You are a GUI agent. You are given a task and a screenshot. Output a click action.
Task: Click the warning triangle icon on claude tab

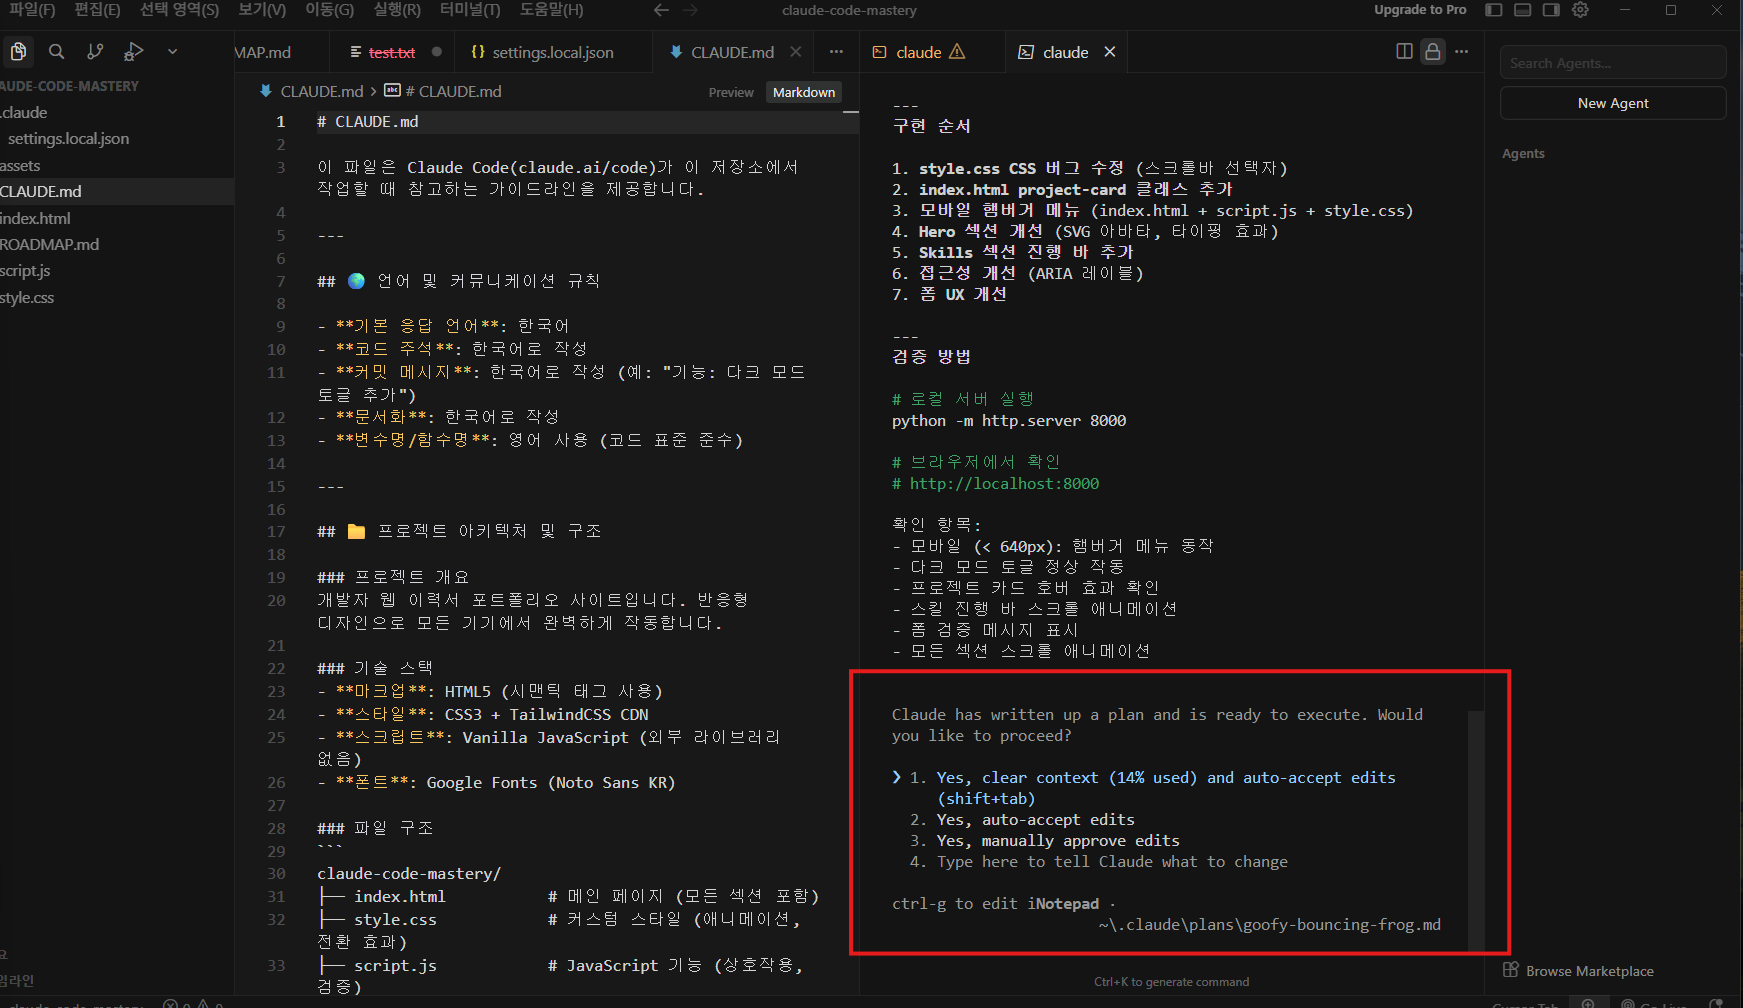coord(957,52)
